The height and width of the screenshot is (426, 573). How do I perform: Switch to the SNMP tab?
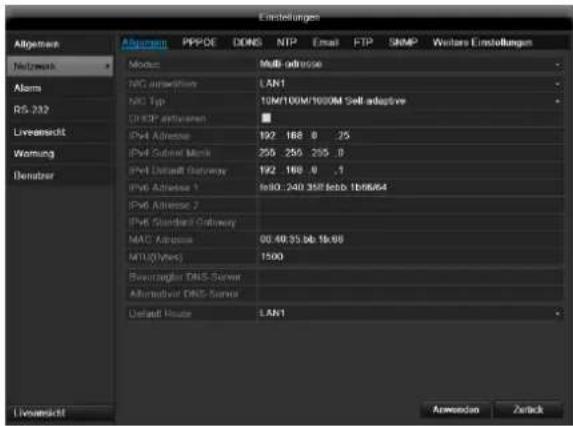[403, 42]
